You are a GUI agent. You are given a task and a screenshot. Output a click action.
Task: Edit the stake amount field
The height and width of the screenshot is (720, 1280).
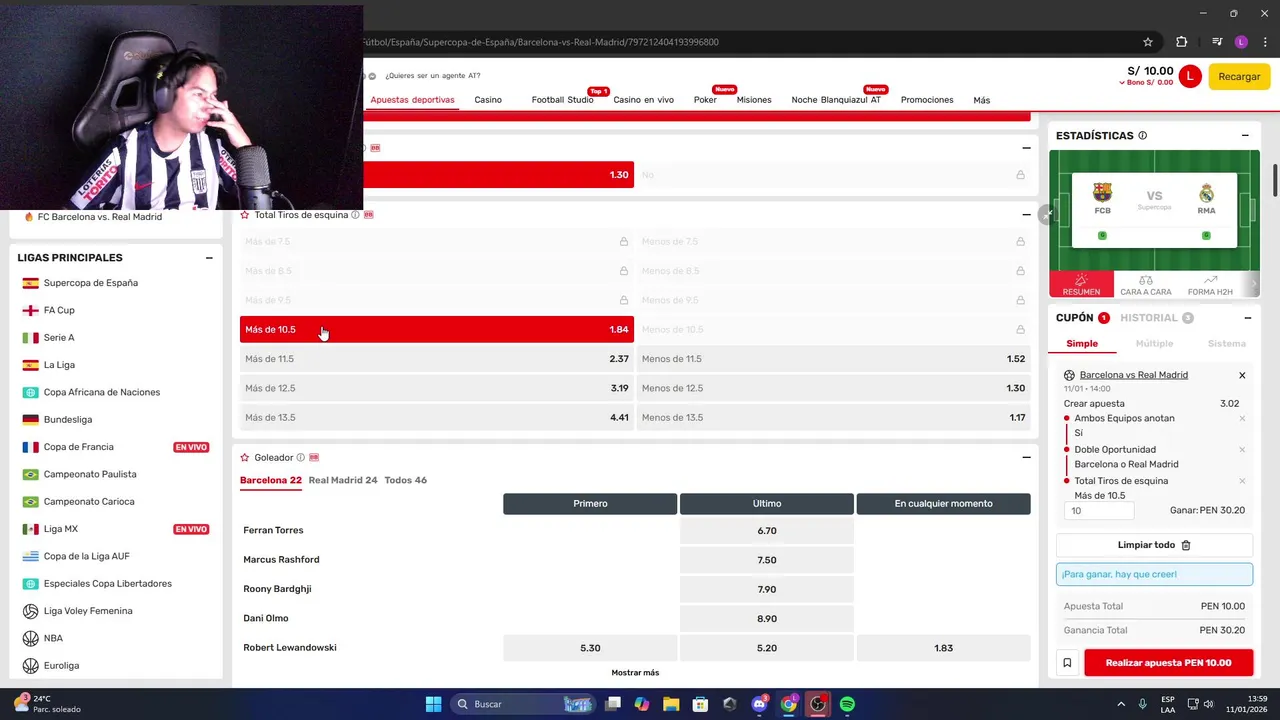tap(1099, 510)
